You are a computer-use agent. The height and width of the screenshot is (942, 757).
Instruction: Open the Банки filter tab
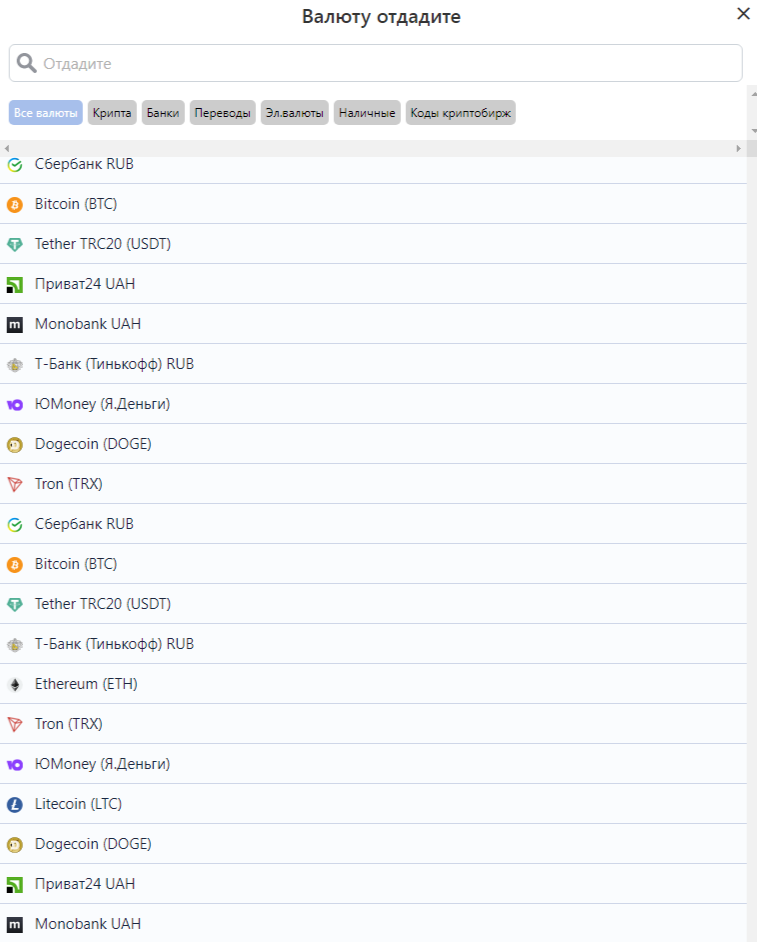pos(163,113)
